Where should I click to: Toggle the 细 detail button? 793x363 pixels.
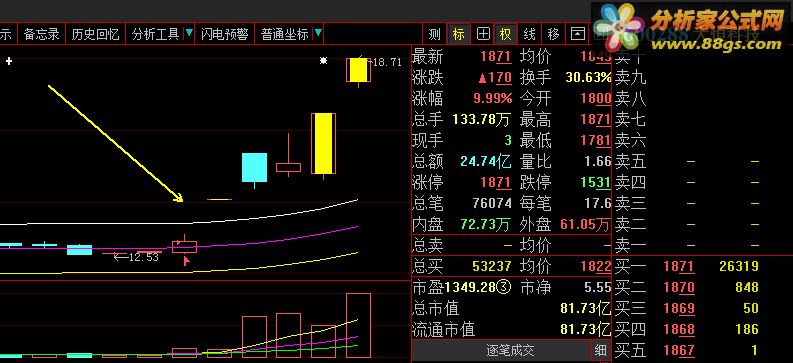(x=600, y=350)
